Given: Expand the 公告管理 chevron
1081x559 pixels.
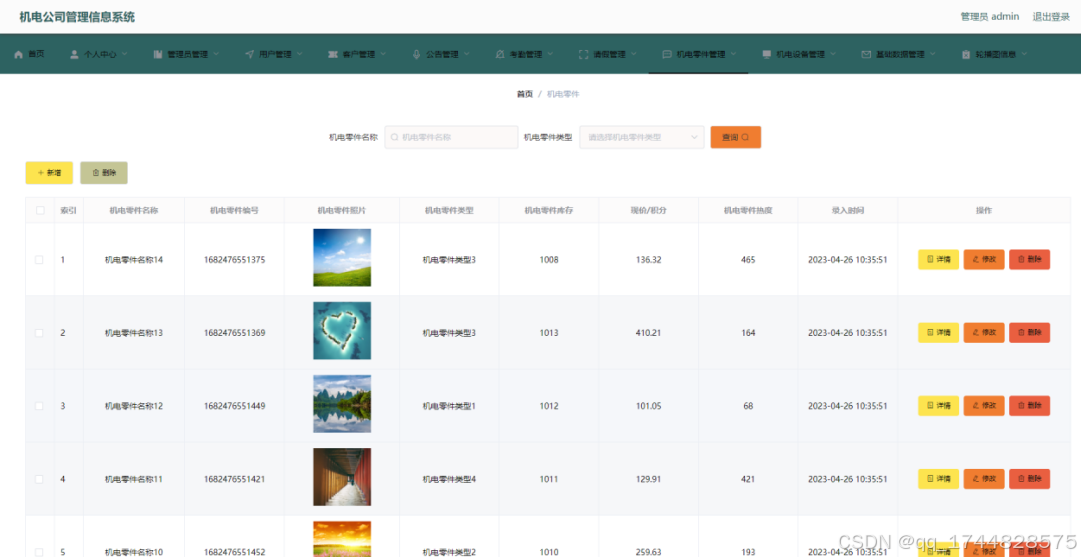Looking at the screenshot, I should click(467, 54).
